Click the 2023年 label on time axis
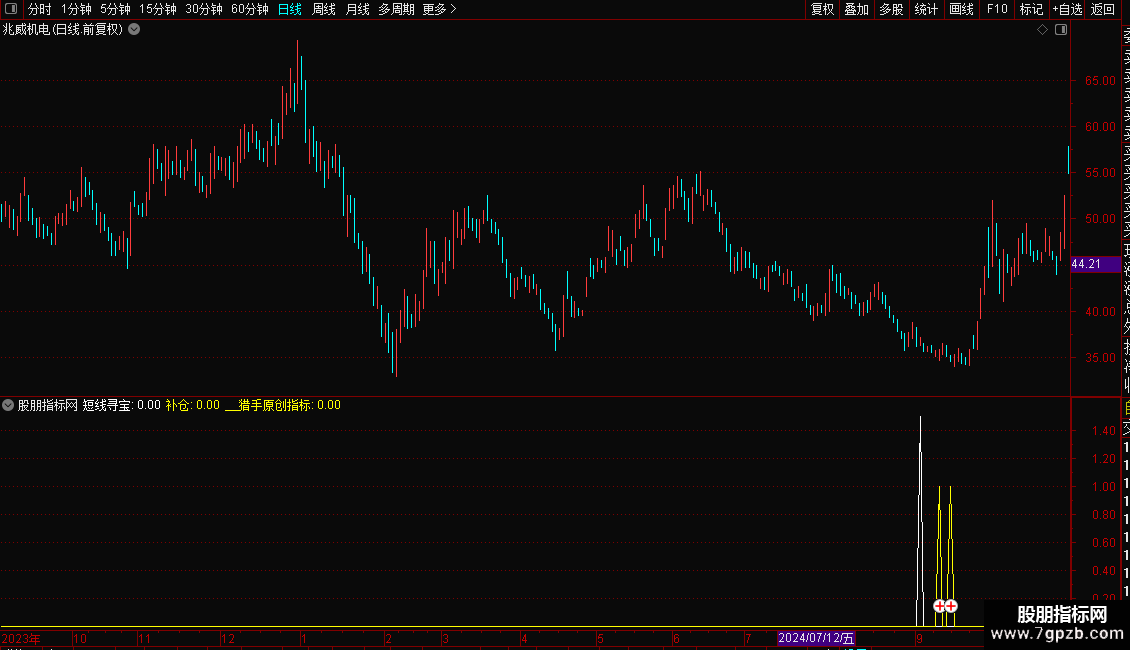This screenshot has width=1130, height=650. (x=21, y=638)
